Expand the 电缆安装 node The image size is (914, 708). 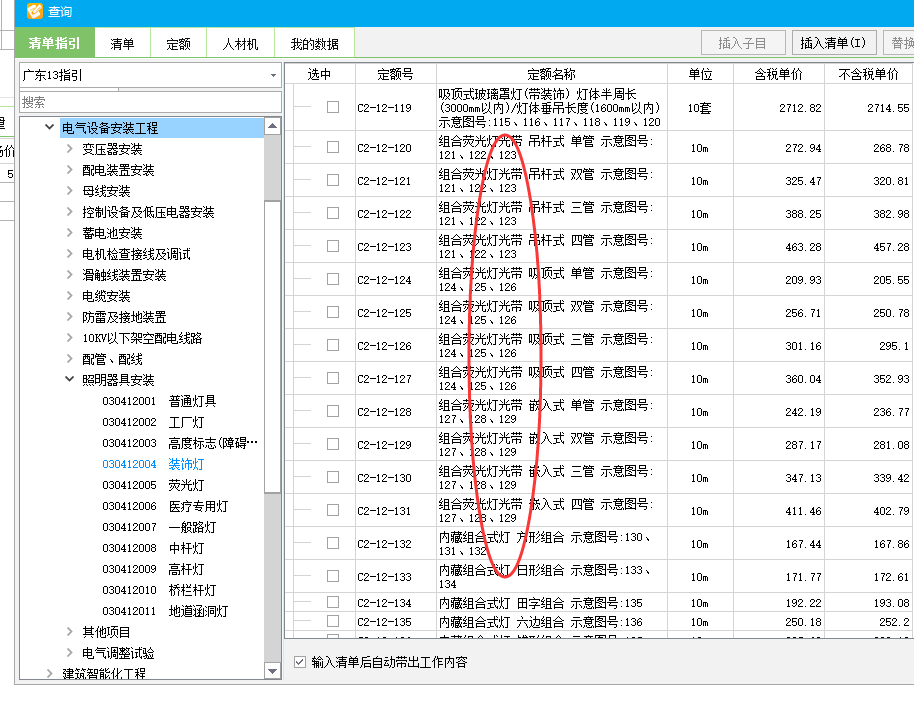[x=70, y=295]
